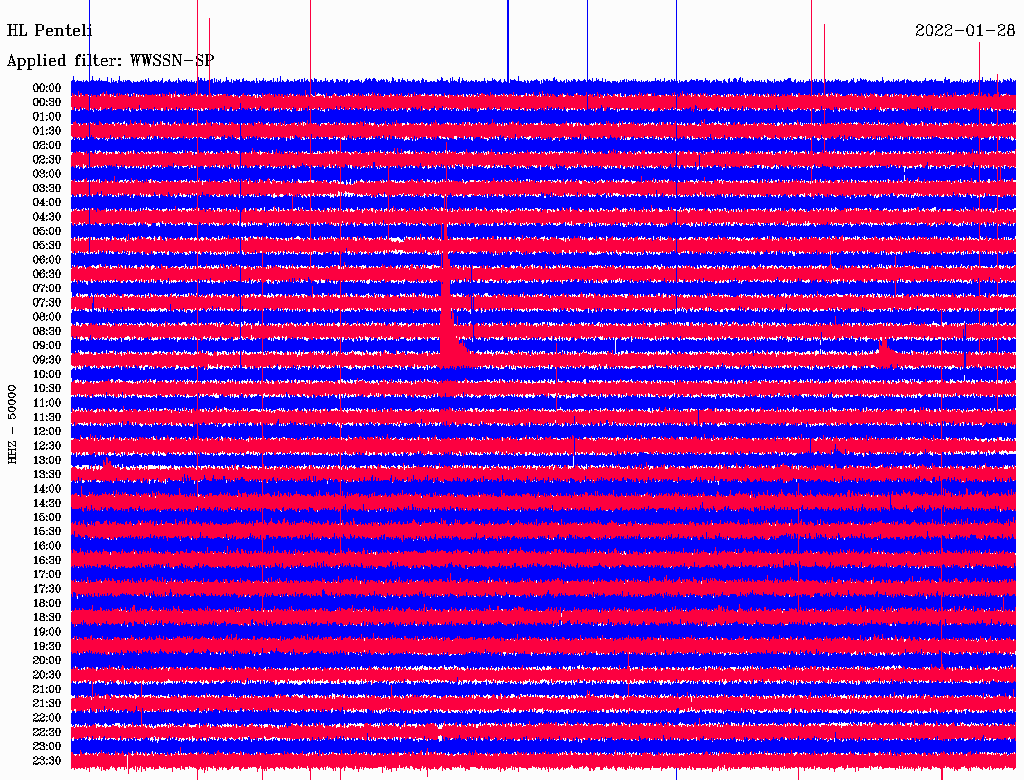Select the 21:00 time label
Viewport: 1024px width, 780px height.
coord(47,689)
